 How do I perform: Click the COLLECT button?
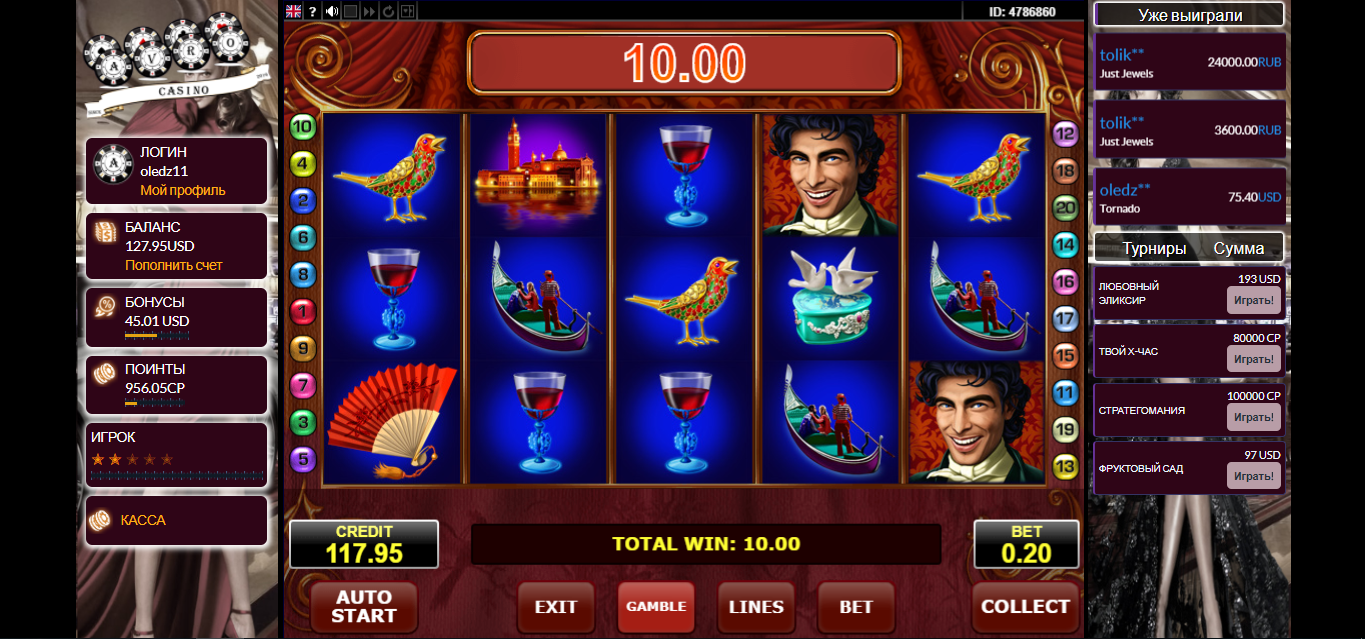(x=1025, y=606)
